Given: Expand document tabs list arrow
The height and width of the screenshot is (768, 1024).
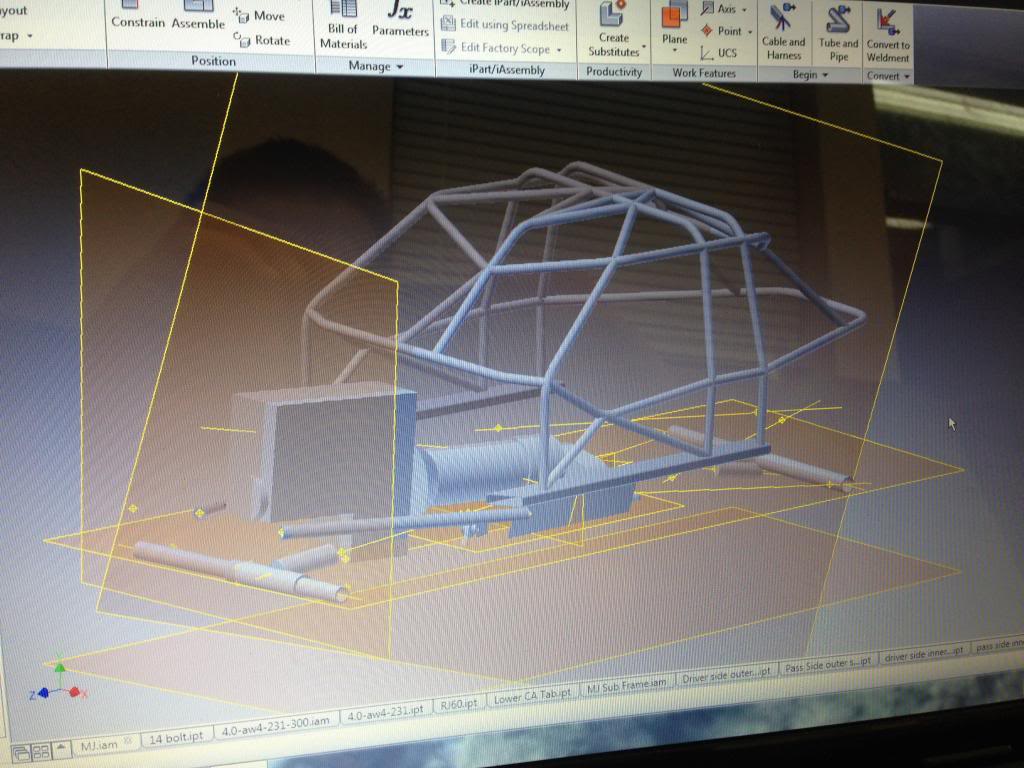Looking at the screenshot, I should (61, 748).
